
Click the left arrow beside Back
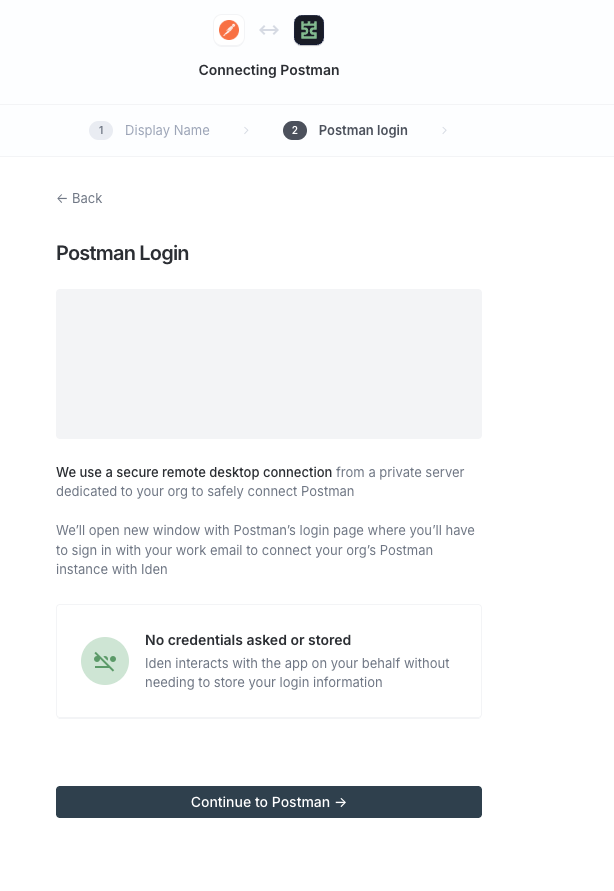(62, 198)
